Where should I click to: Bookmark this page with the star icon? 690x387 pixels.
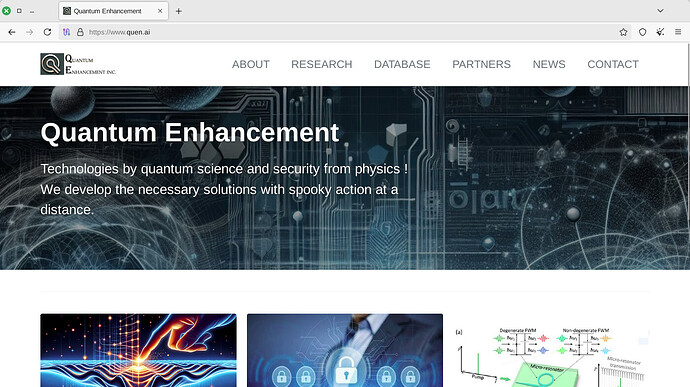coord(623,32)
